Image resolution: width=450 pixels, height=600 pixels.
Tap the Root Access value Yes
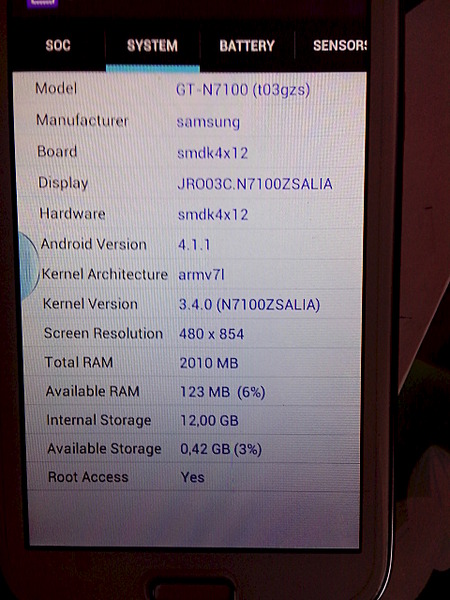pyautogui.click(x=192, y=477)
